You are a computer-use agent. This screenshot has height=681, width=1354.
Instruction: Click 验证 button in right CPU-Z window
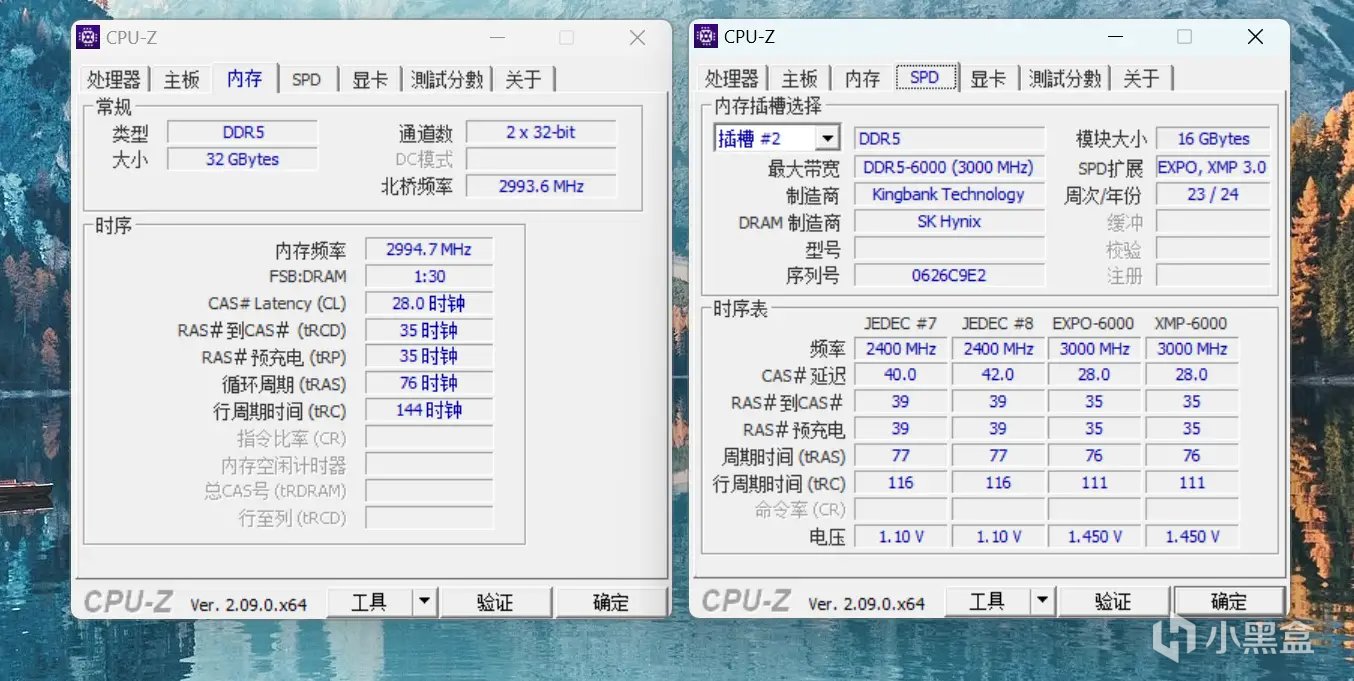tap(1113, 601)
